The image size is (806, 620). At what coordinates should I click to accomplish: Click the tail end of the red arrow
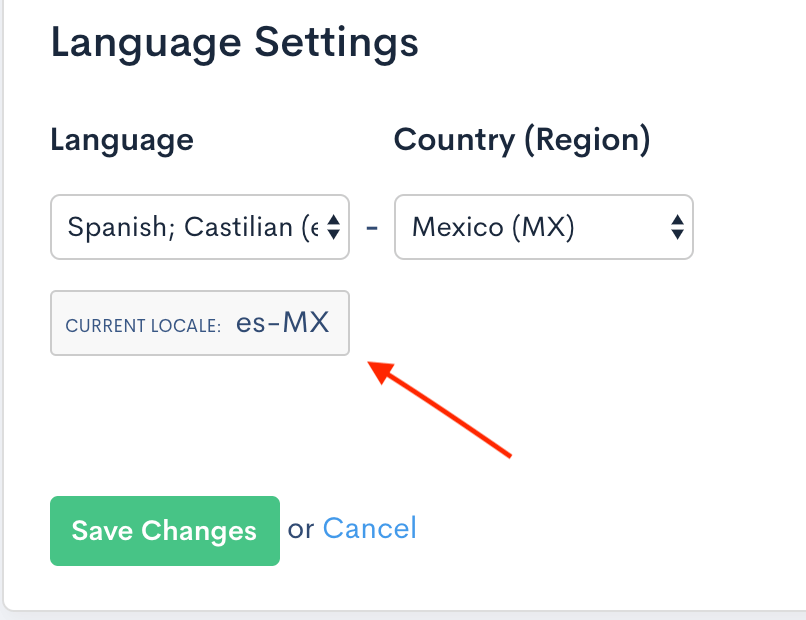coord(509,456)
